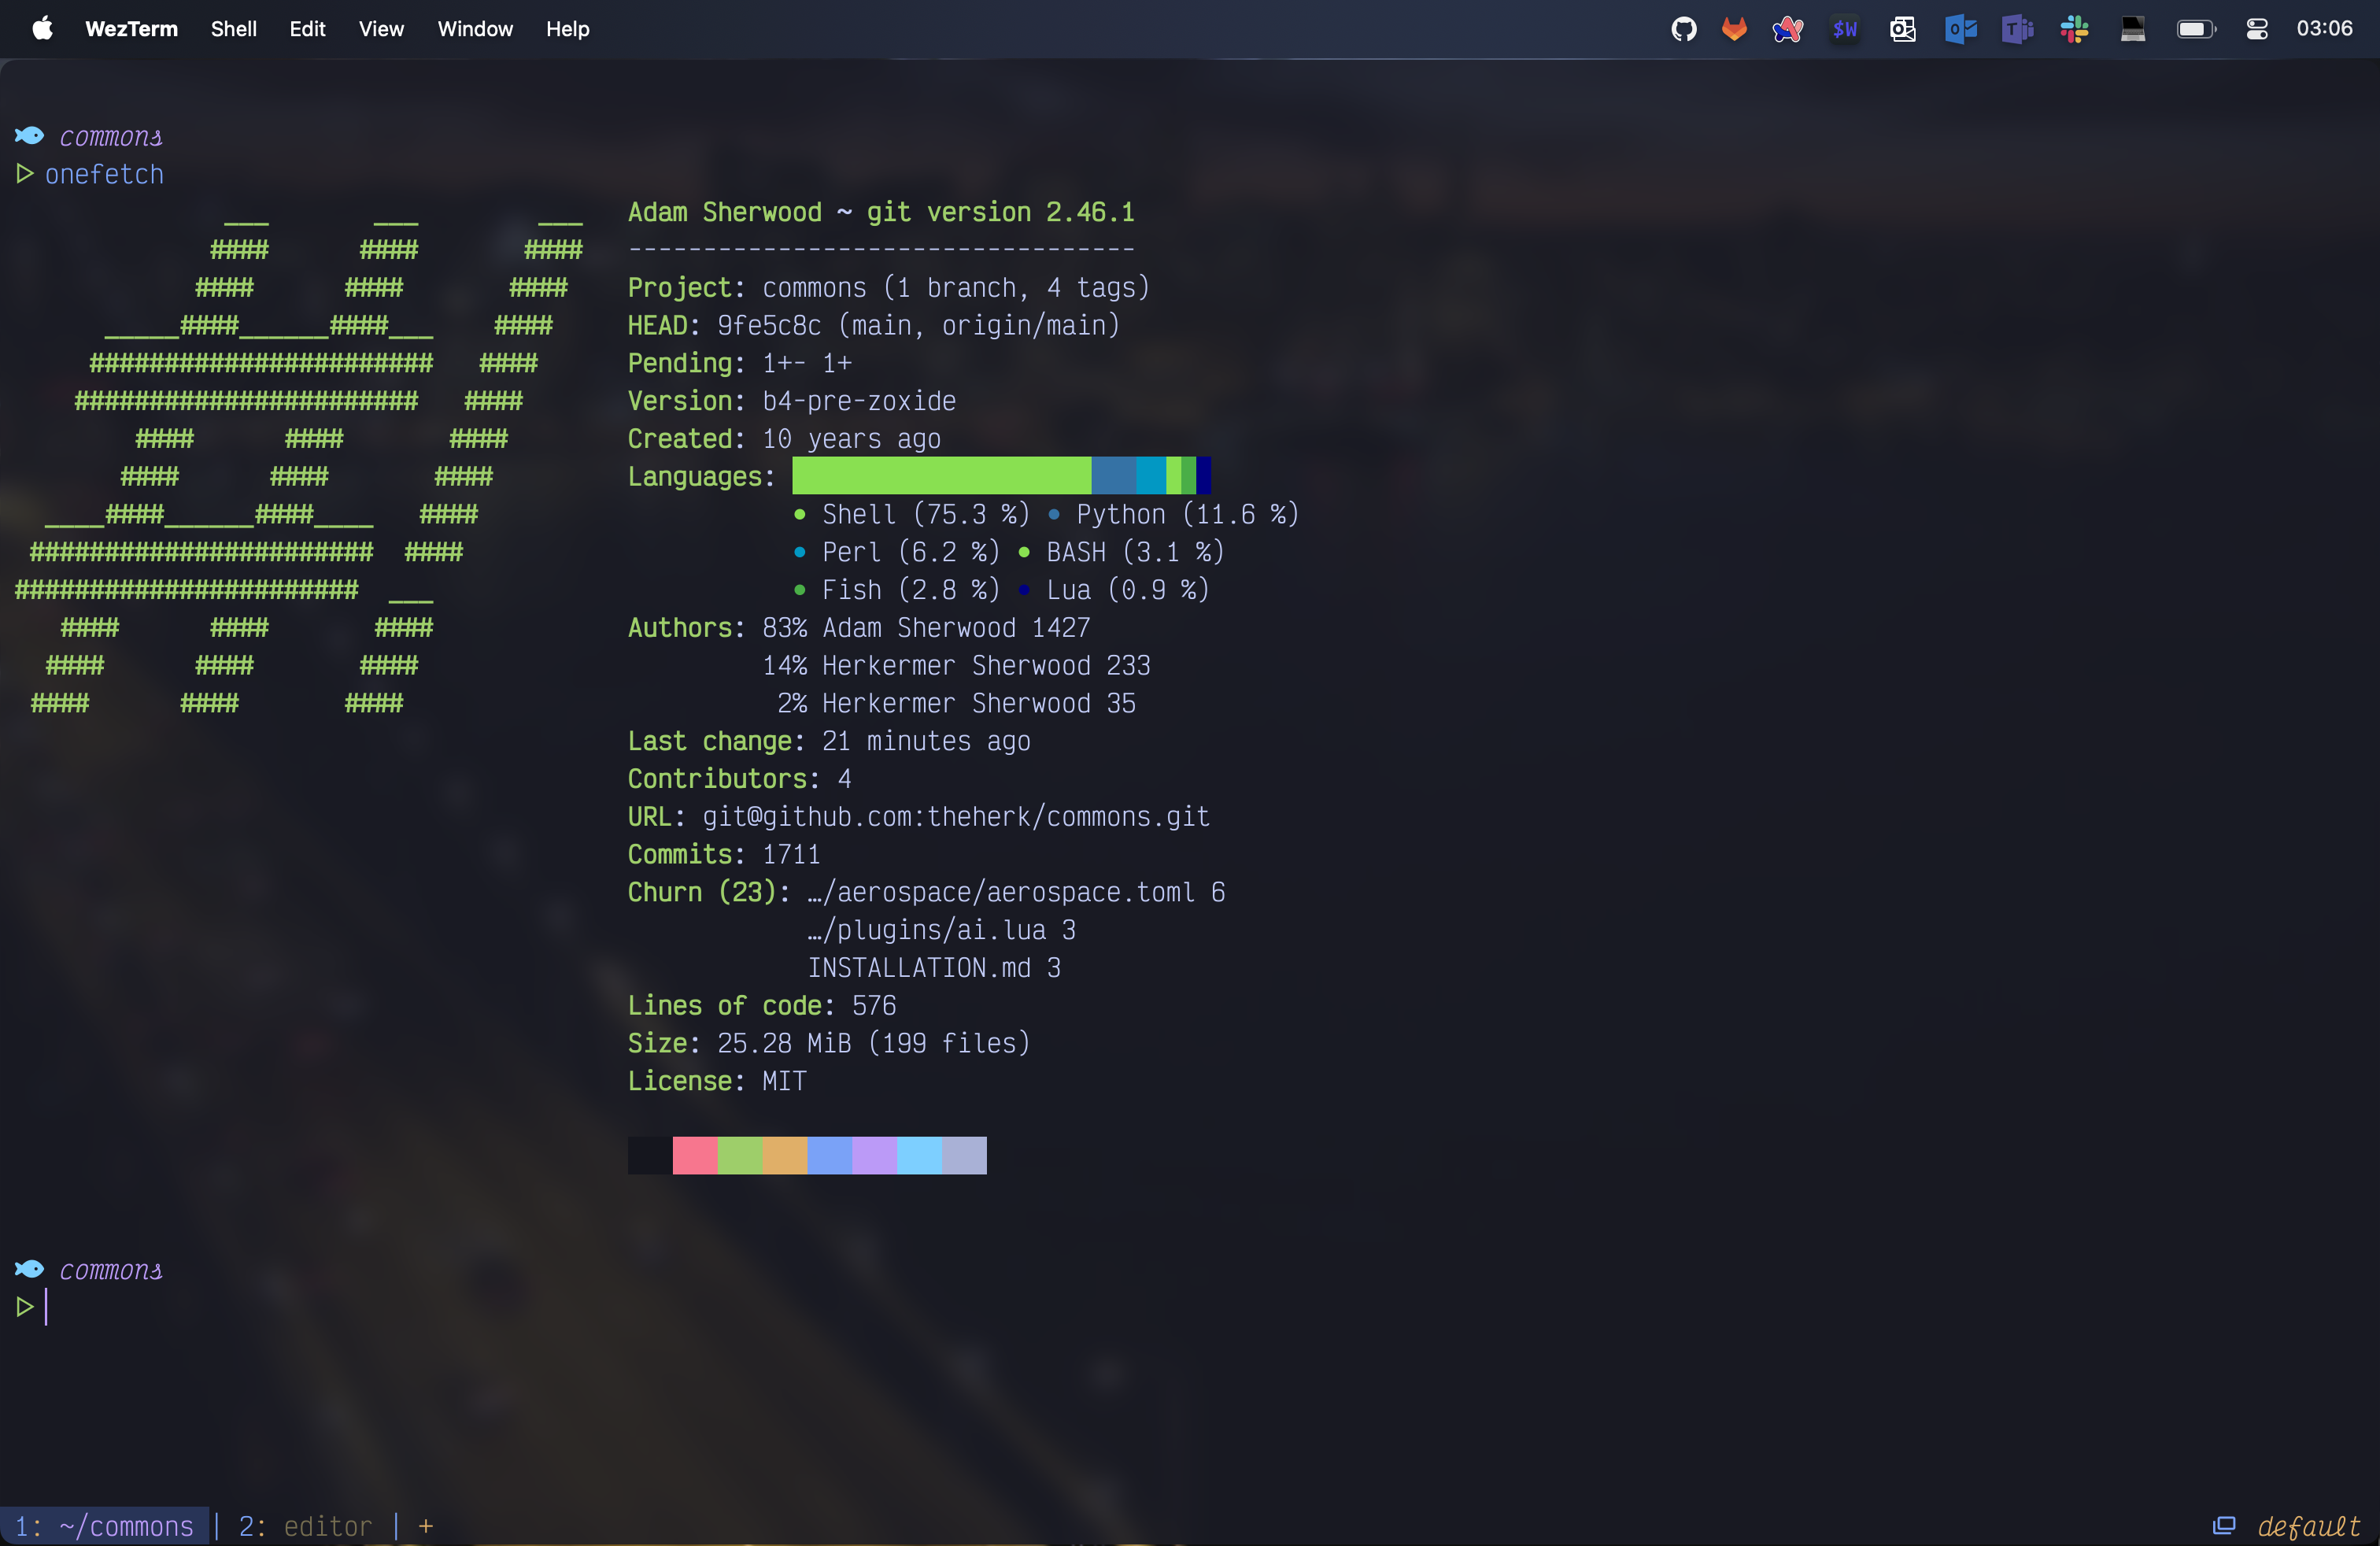Click the GitHub icon in menu bar
This screenshot has width=2380, height=1546.
1684,29
